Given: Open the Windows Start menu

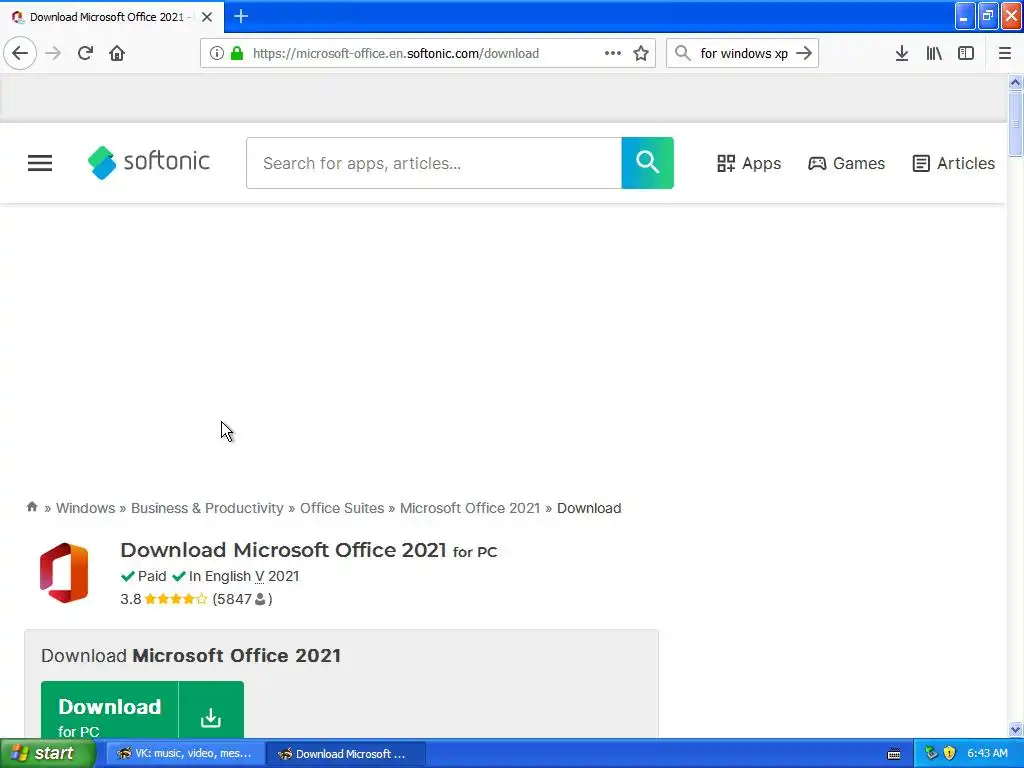Looking at the screenshot, I should click(x=48, y=754).
